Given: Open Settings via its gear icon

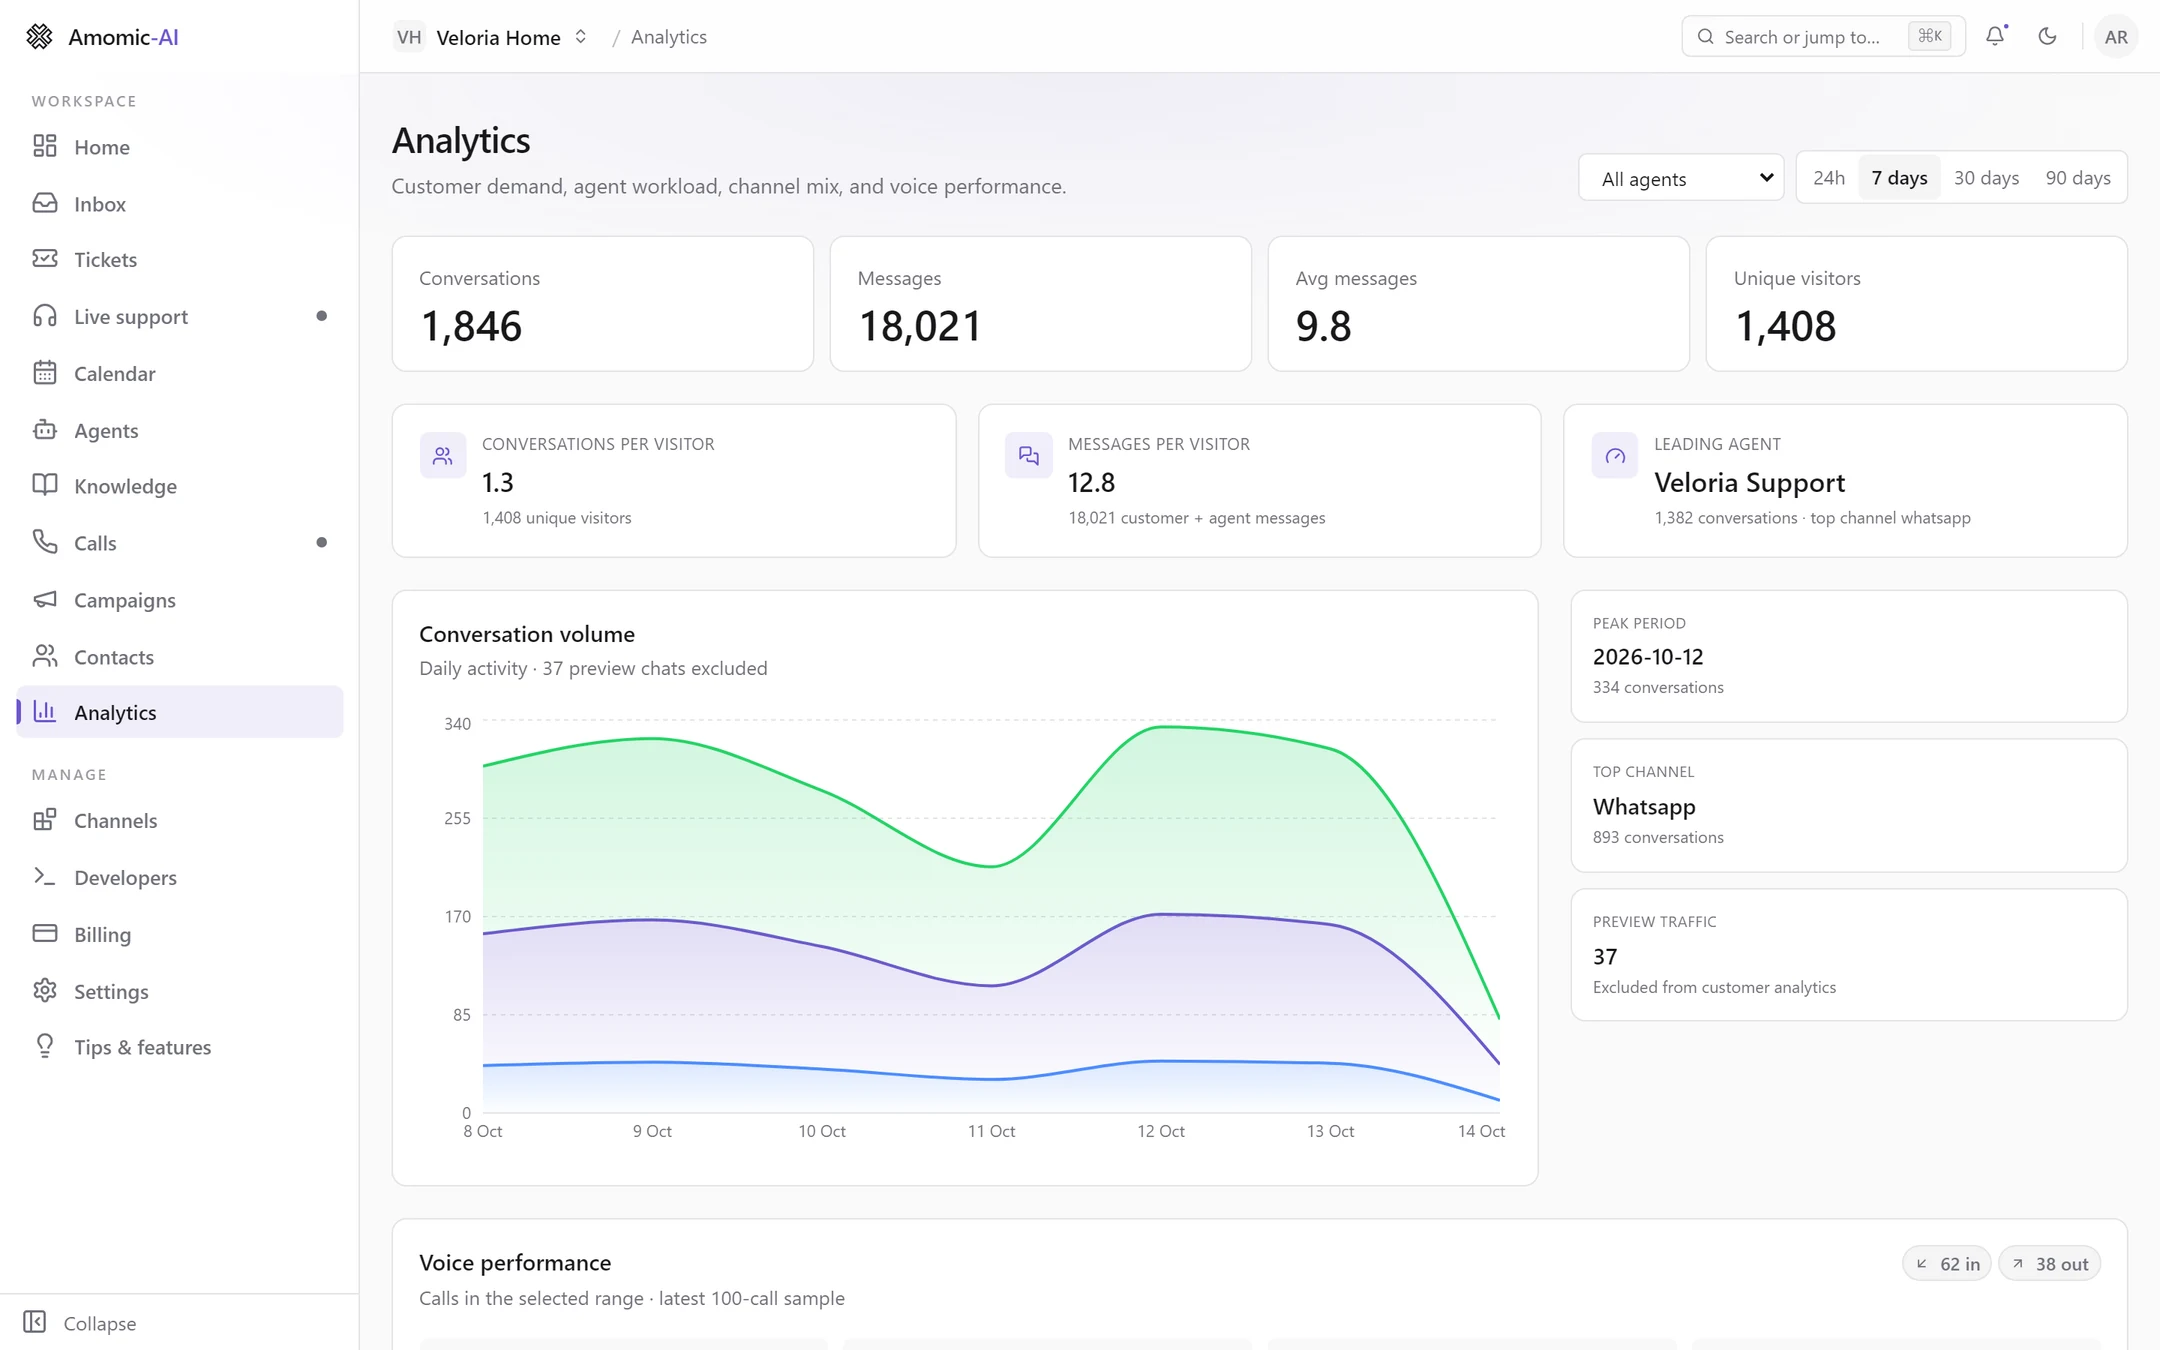Looking at the screenshot, I should point(45,991).
